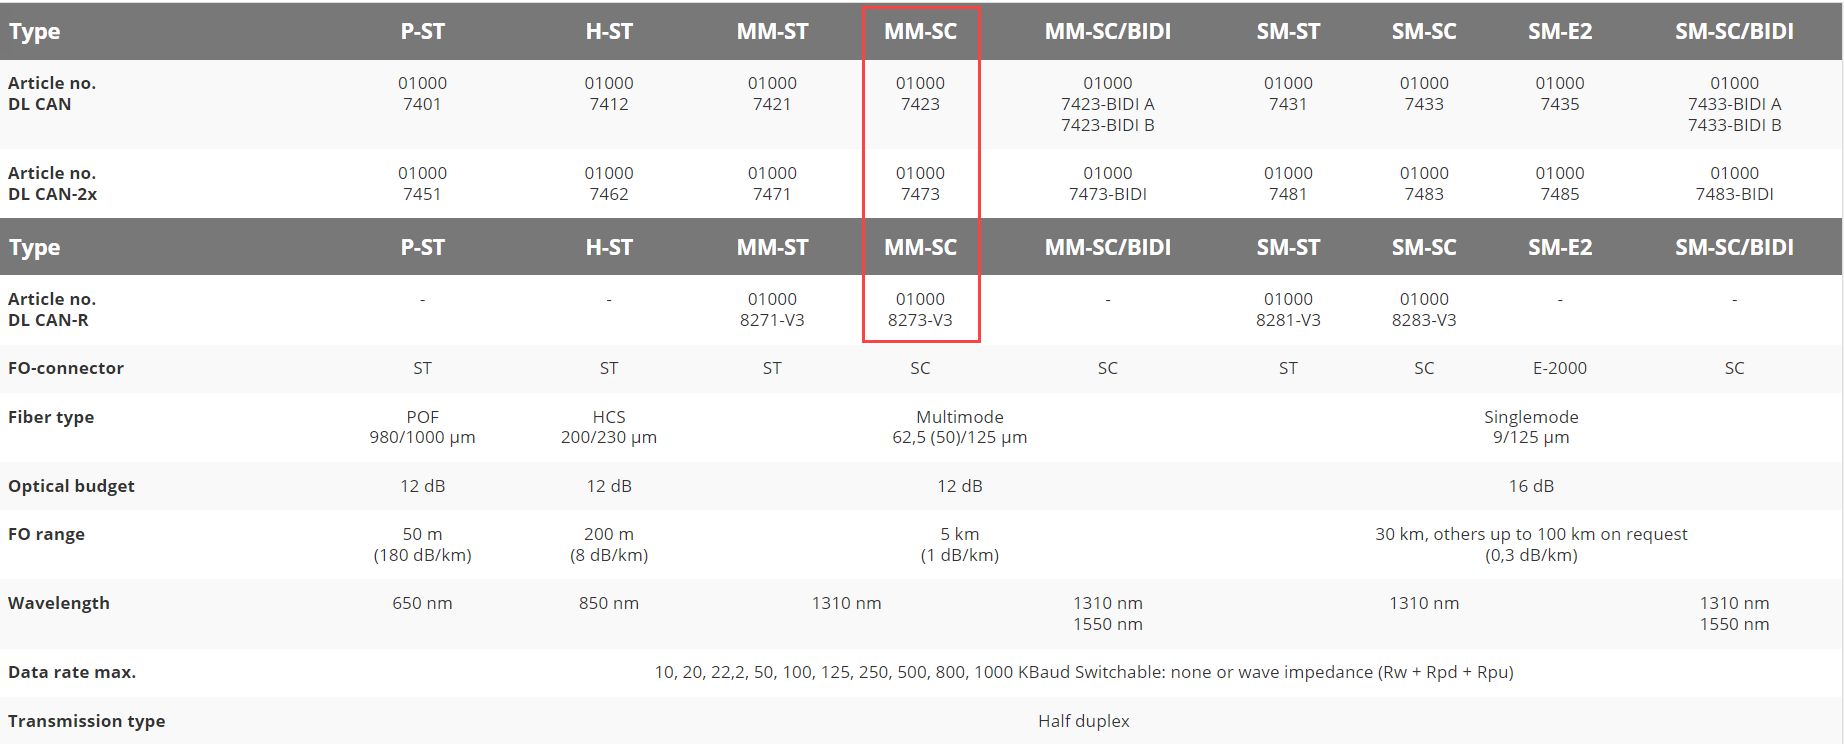Click the Article no. DL CAN-2x row label
The image size is (1844, 744).
[x=53, y=184]
